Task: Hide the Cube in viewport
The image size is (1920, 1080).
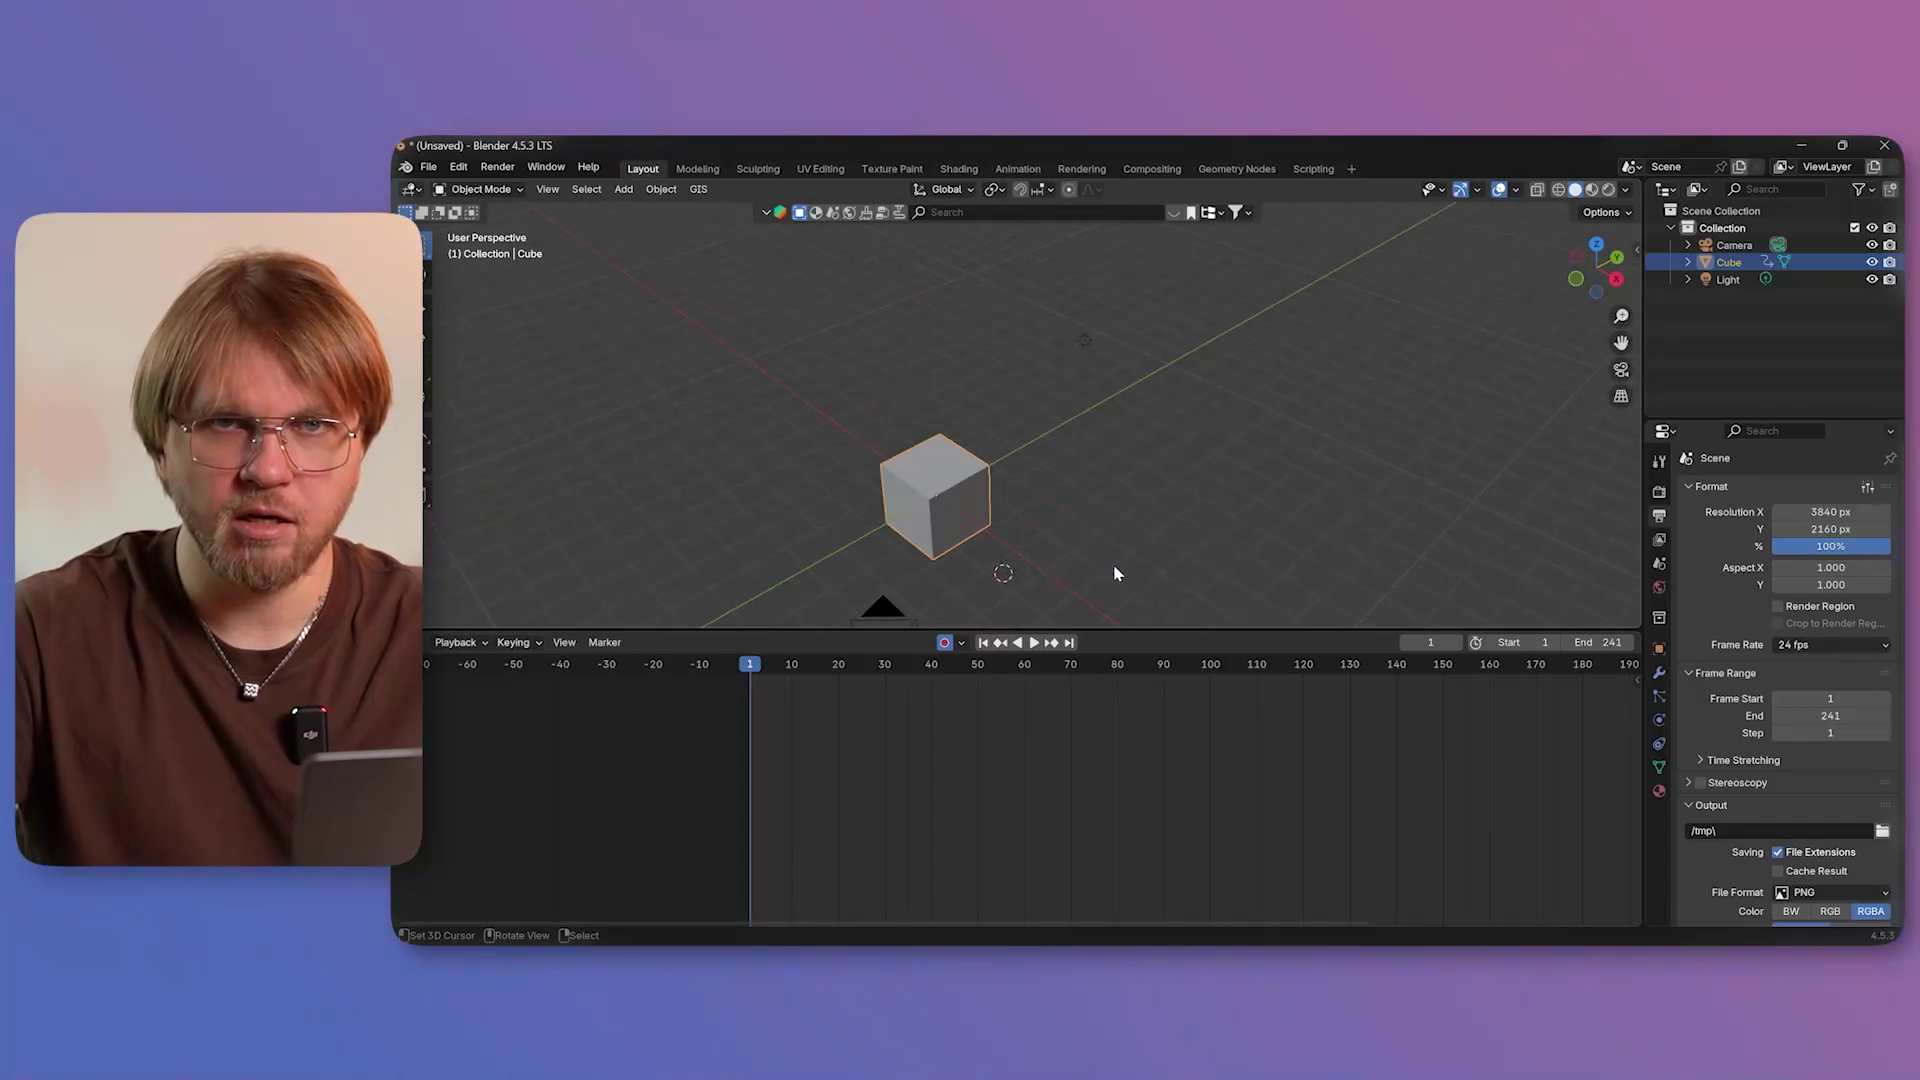Action: pyautogui.click(x=1872, y=262)
